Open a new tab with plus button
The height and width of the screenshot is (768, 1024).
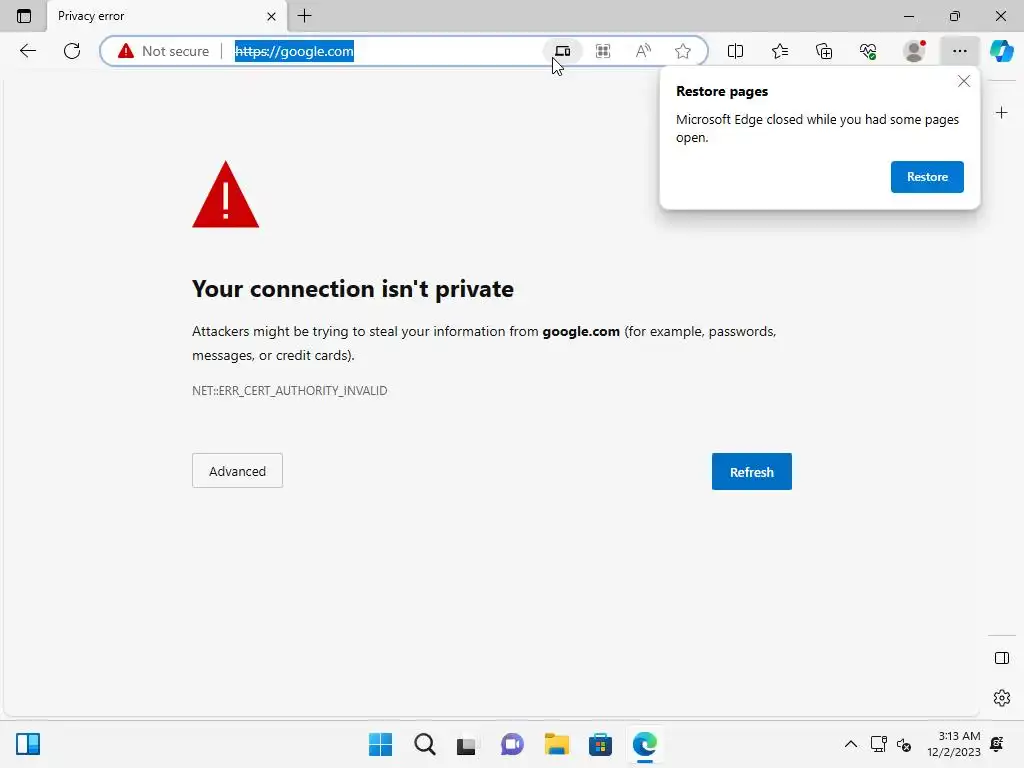(x=304, y=16)
